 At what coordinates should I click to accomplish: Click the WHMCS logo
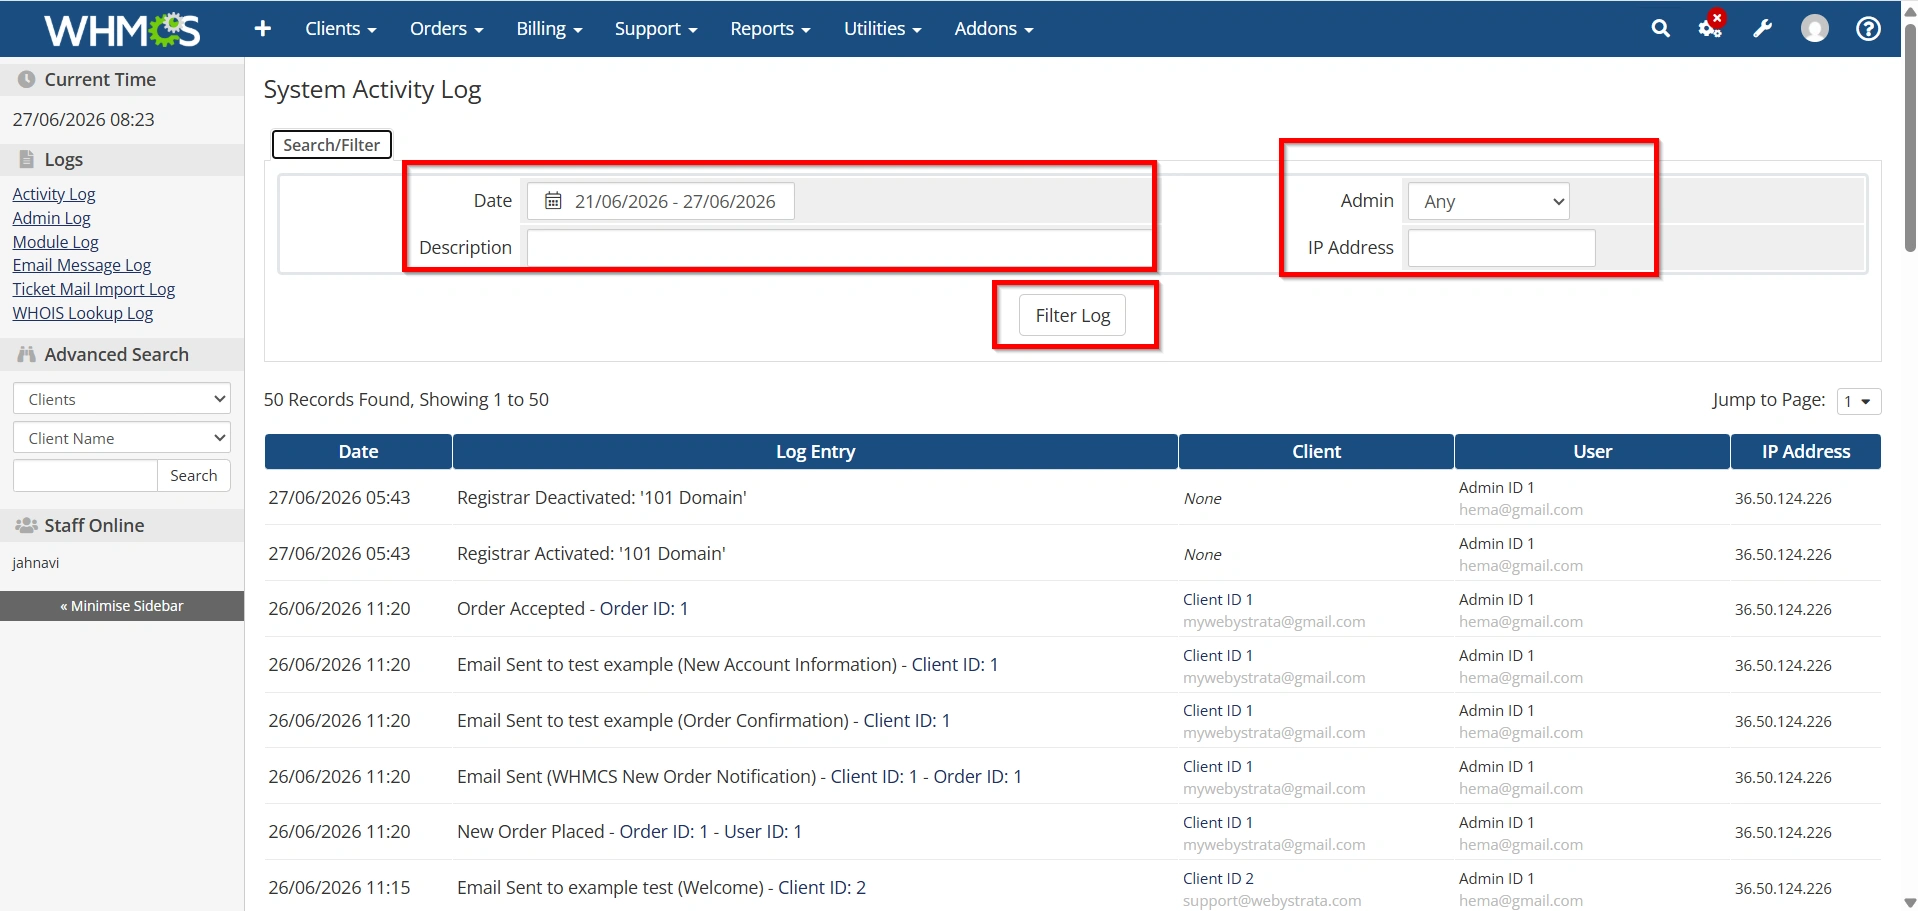click(122, 30)
